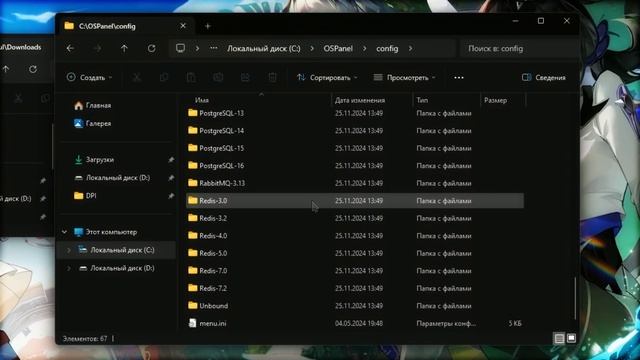Switch to large thumbnails view icon
This screenshot has height=360, width=640.
[x=571, y=338]
